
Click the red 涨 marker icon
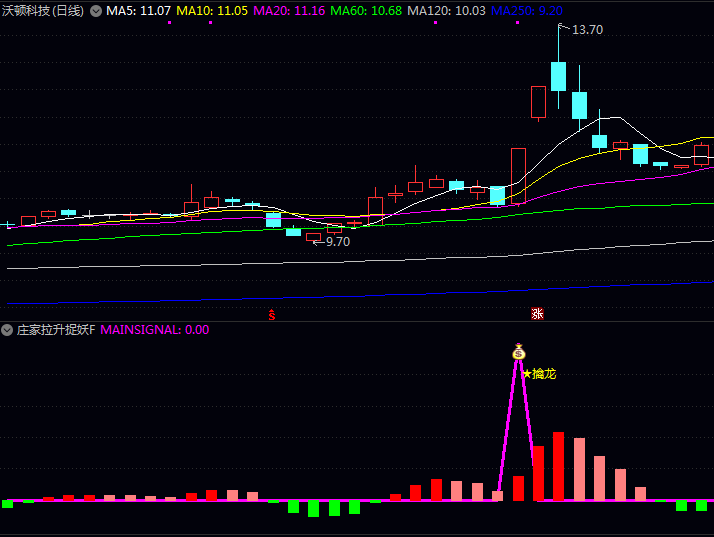pyautogui.click(x=537, y=314)
